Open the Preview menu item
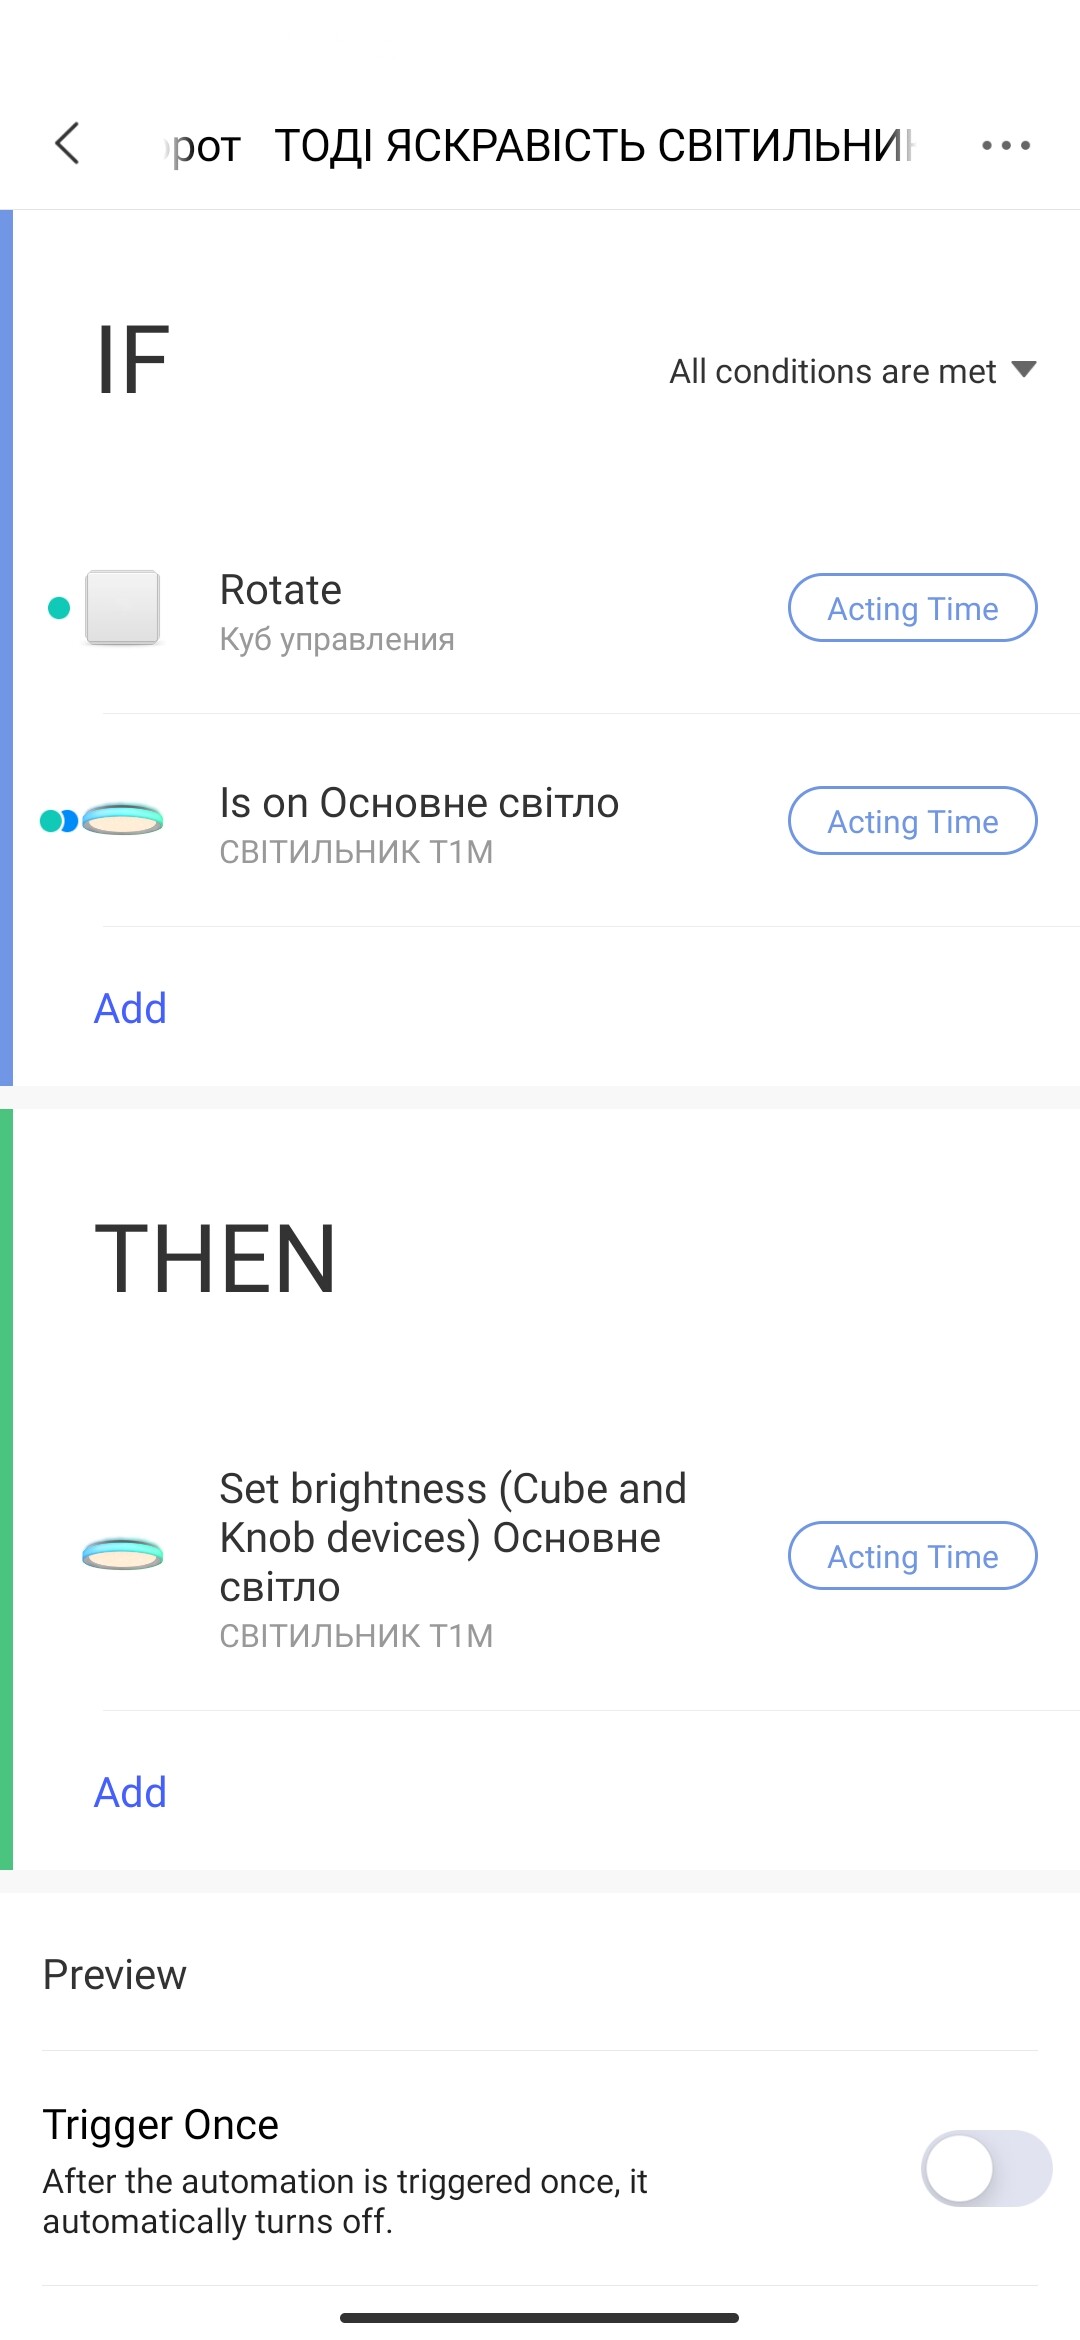The width and height of the screenshot is (1080, 2340). coord(115,1975)
